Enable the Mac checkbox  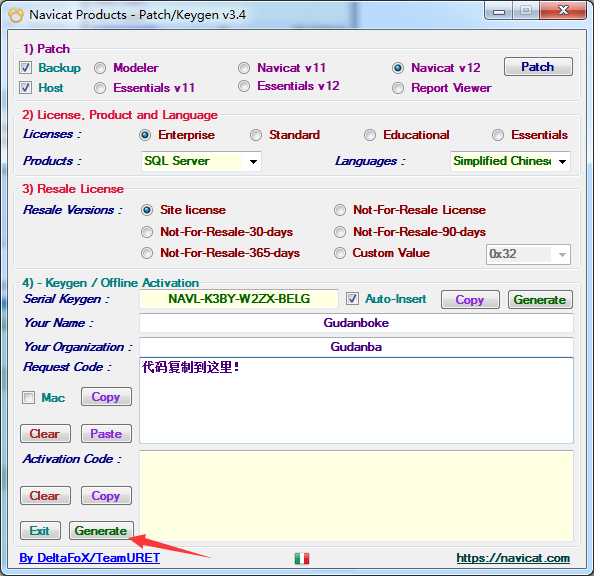(x=28, y=398)
